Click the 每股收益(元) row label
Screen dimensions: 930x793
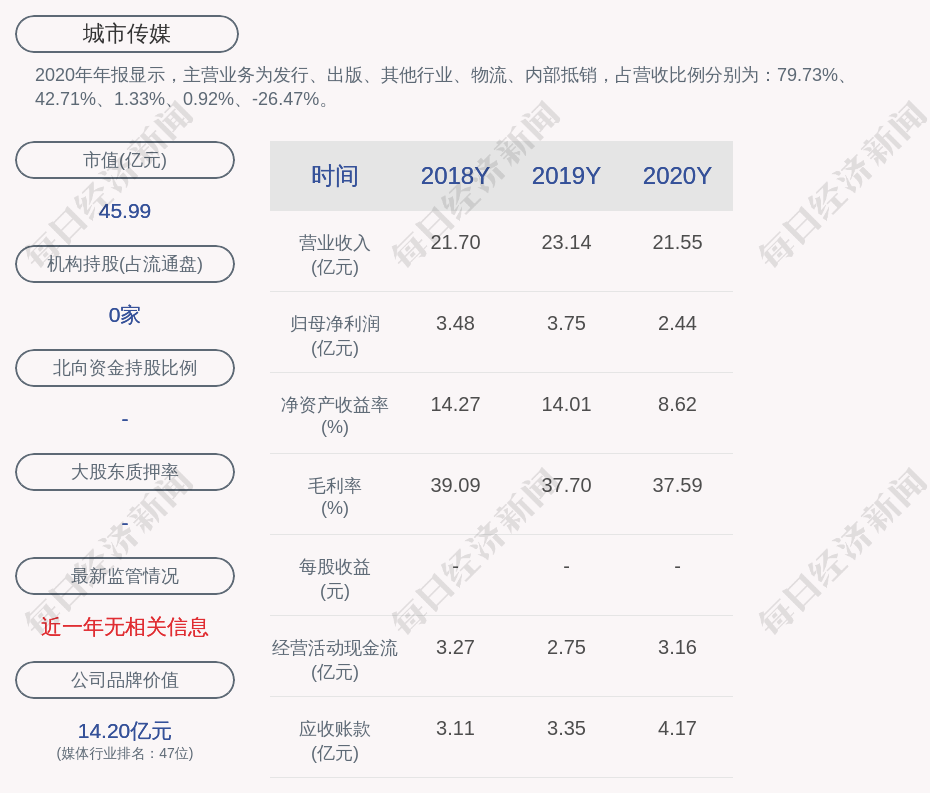[335, 579]
